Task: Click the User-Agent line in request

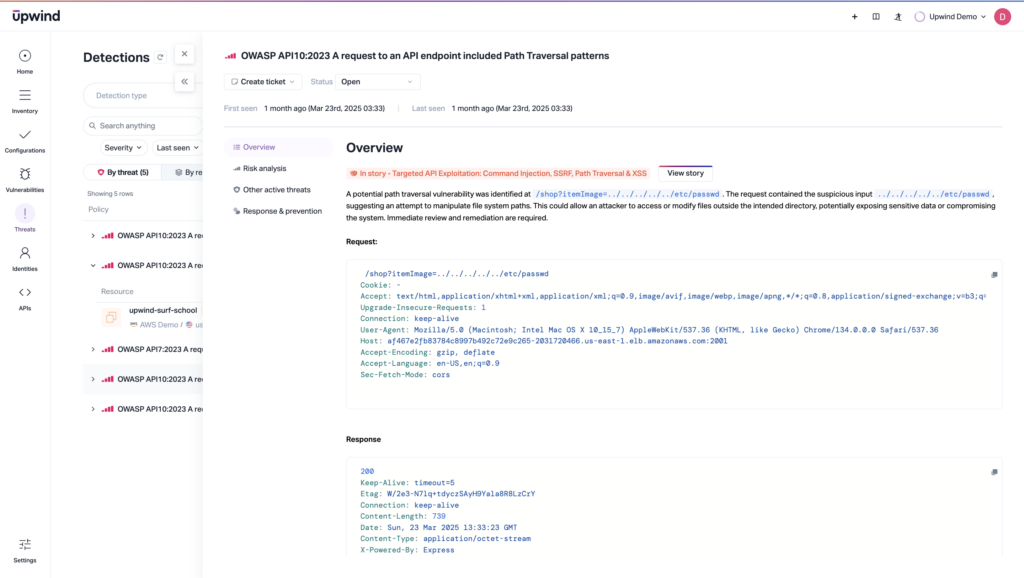Action: pyautogui.click(x=649, y=330)
